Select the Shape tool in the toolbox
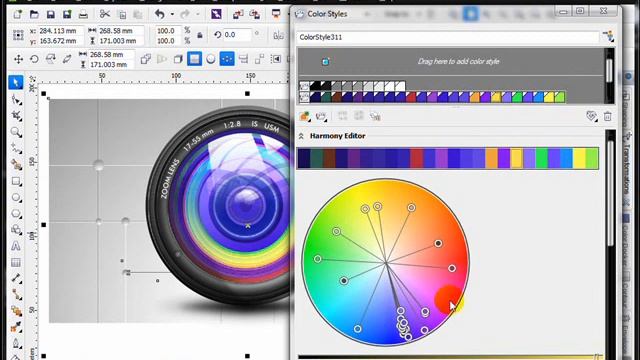640x360 pixels. pos(16,99)
